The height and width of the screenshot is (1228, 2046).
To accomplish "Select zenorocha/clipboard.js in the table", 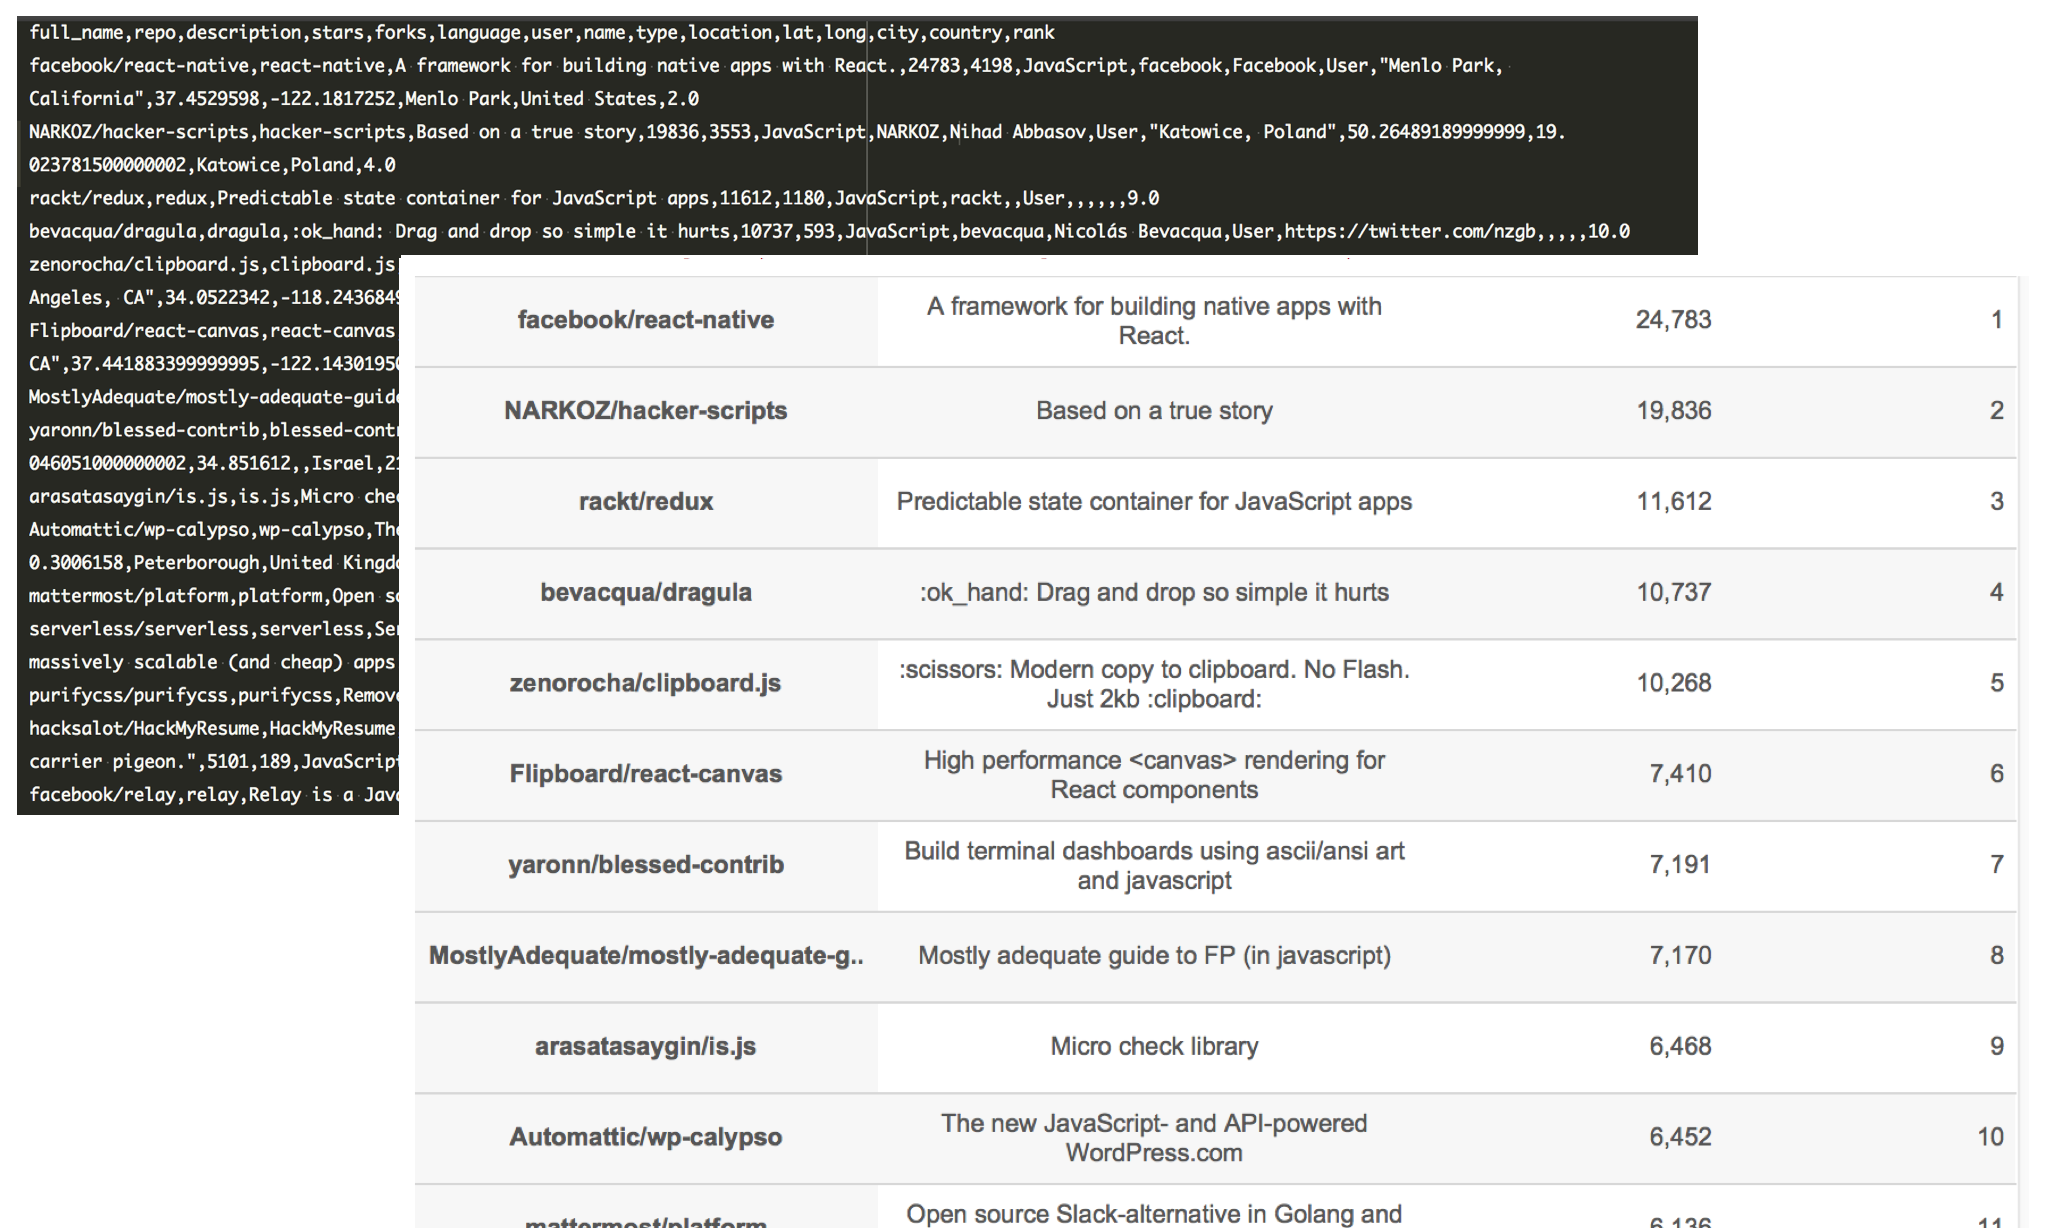I will click(x=645, y=684).
